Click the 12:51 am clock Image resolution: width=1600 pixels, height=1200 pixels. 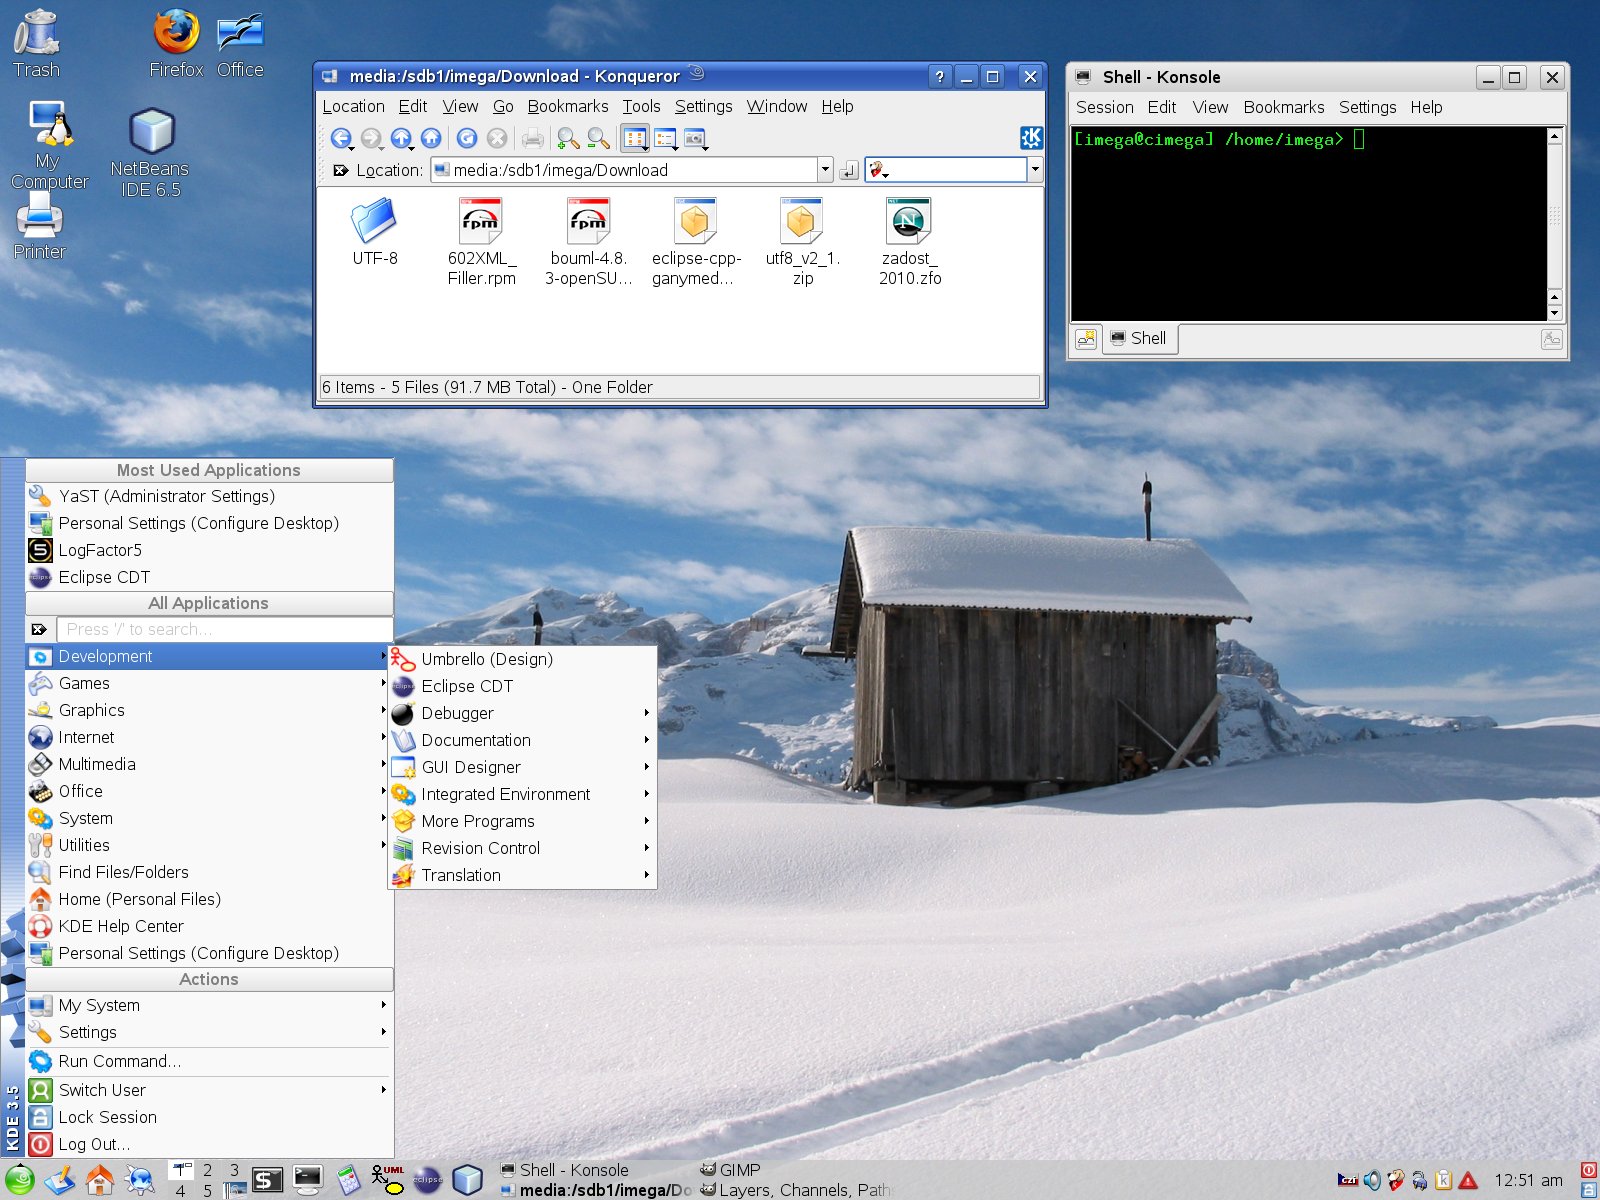pos(1528,1181)
